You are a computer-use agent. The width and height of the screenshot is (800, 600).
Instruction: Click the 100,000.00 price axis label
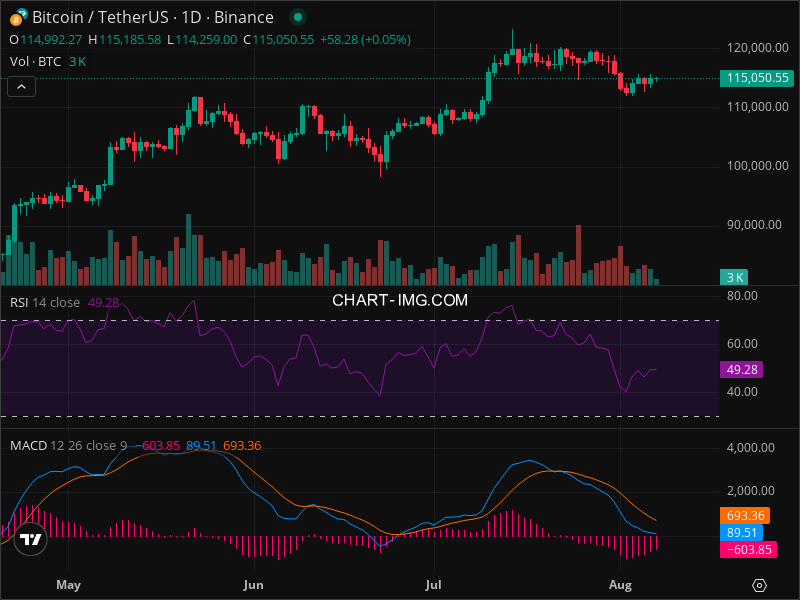[758, 166]
